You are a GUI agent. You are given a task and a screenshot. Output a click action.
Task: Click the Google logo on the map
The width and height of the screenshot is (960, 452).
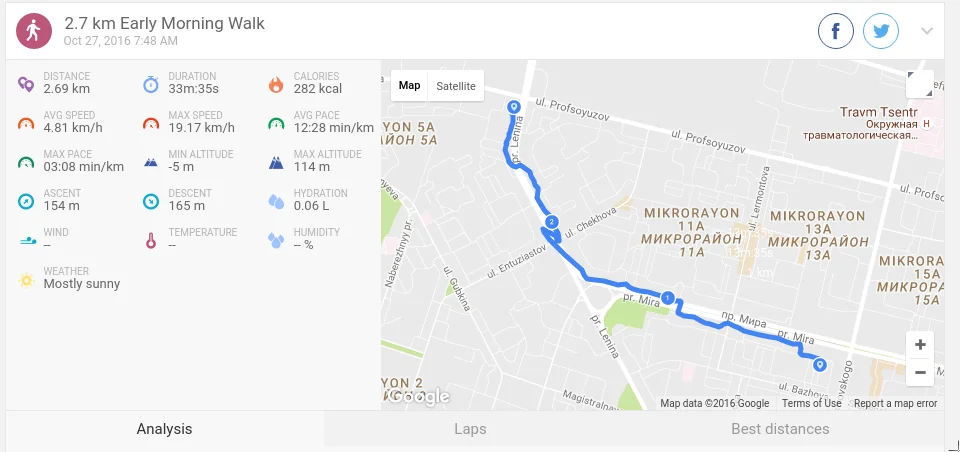click(419, 397)
